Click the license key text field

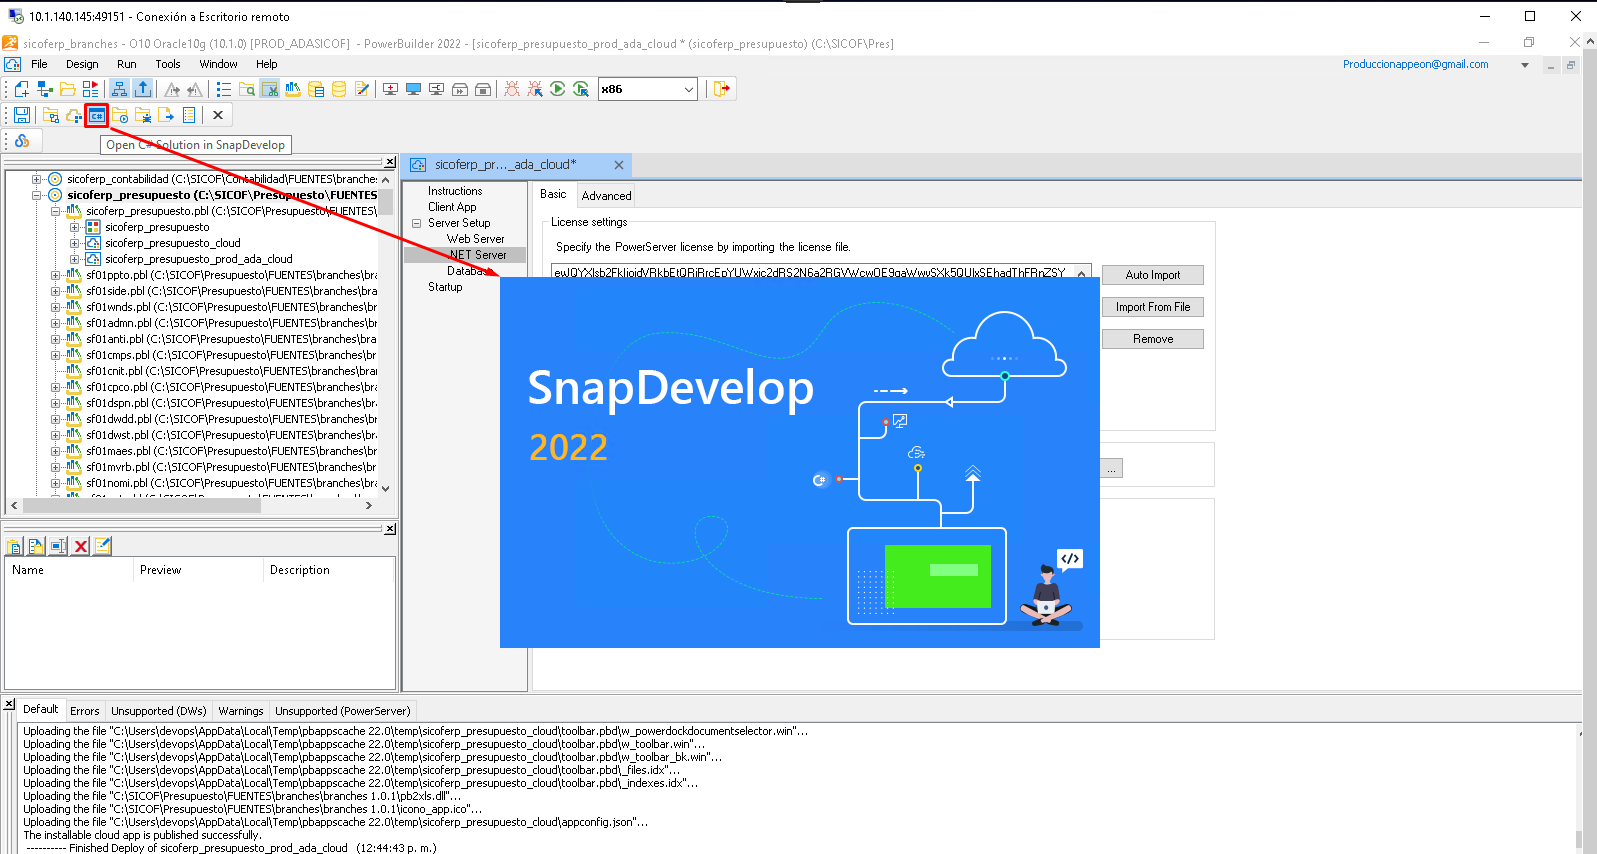tap(810, 272)
